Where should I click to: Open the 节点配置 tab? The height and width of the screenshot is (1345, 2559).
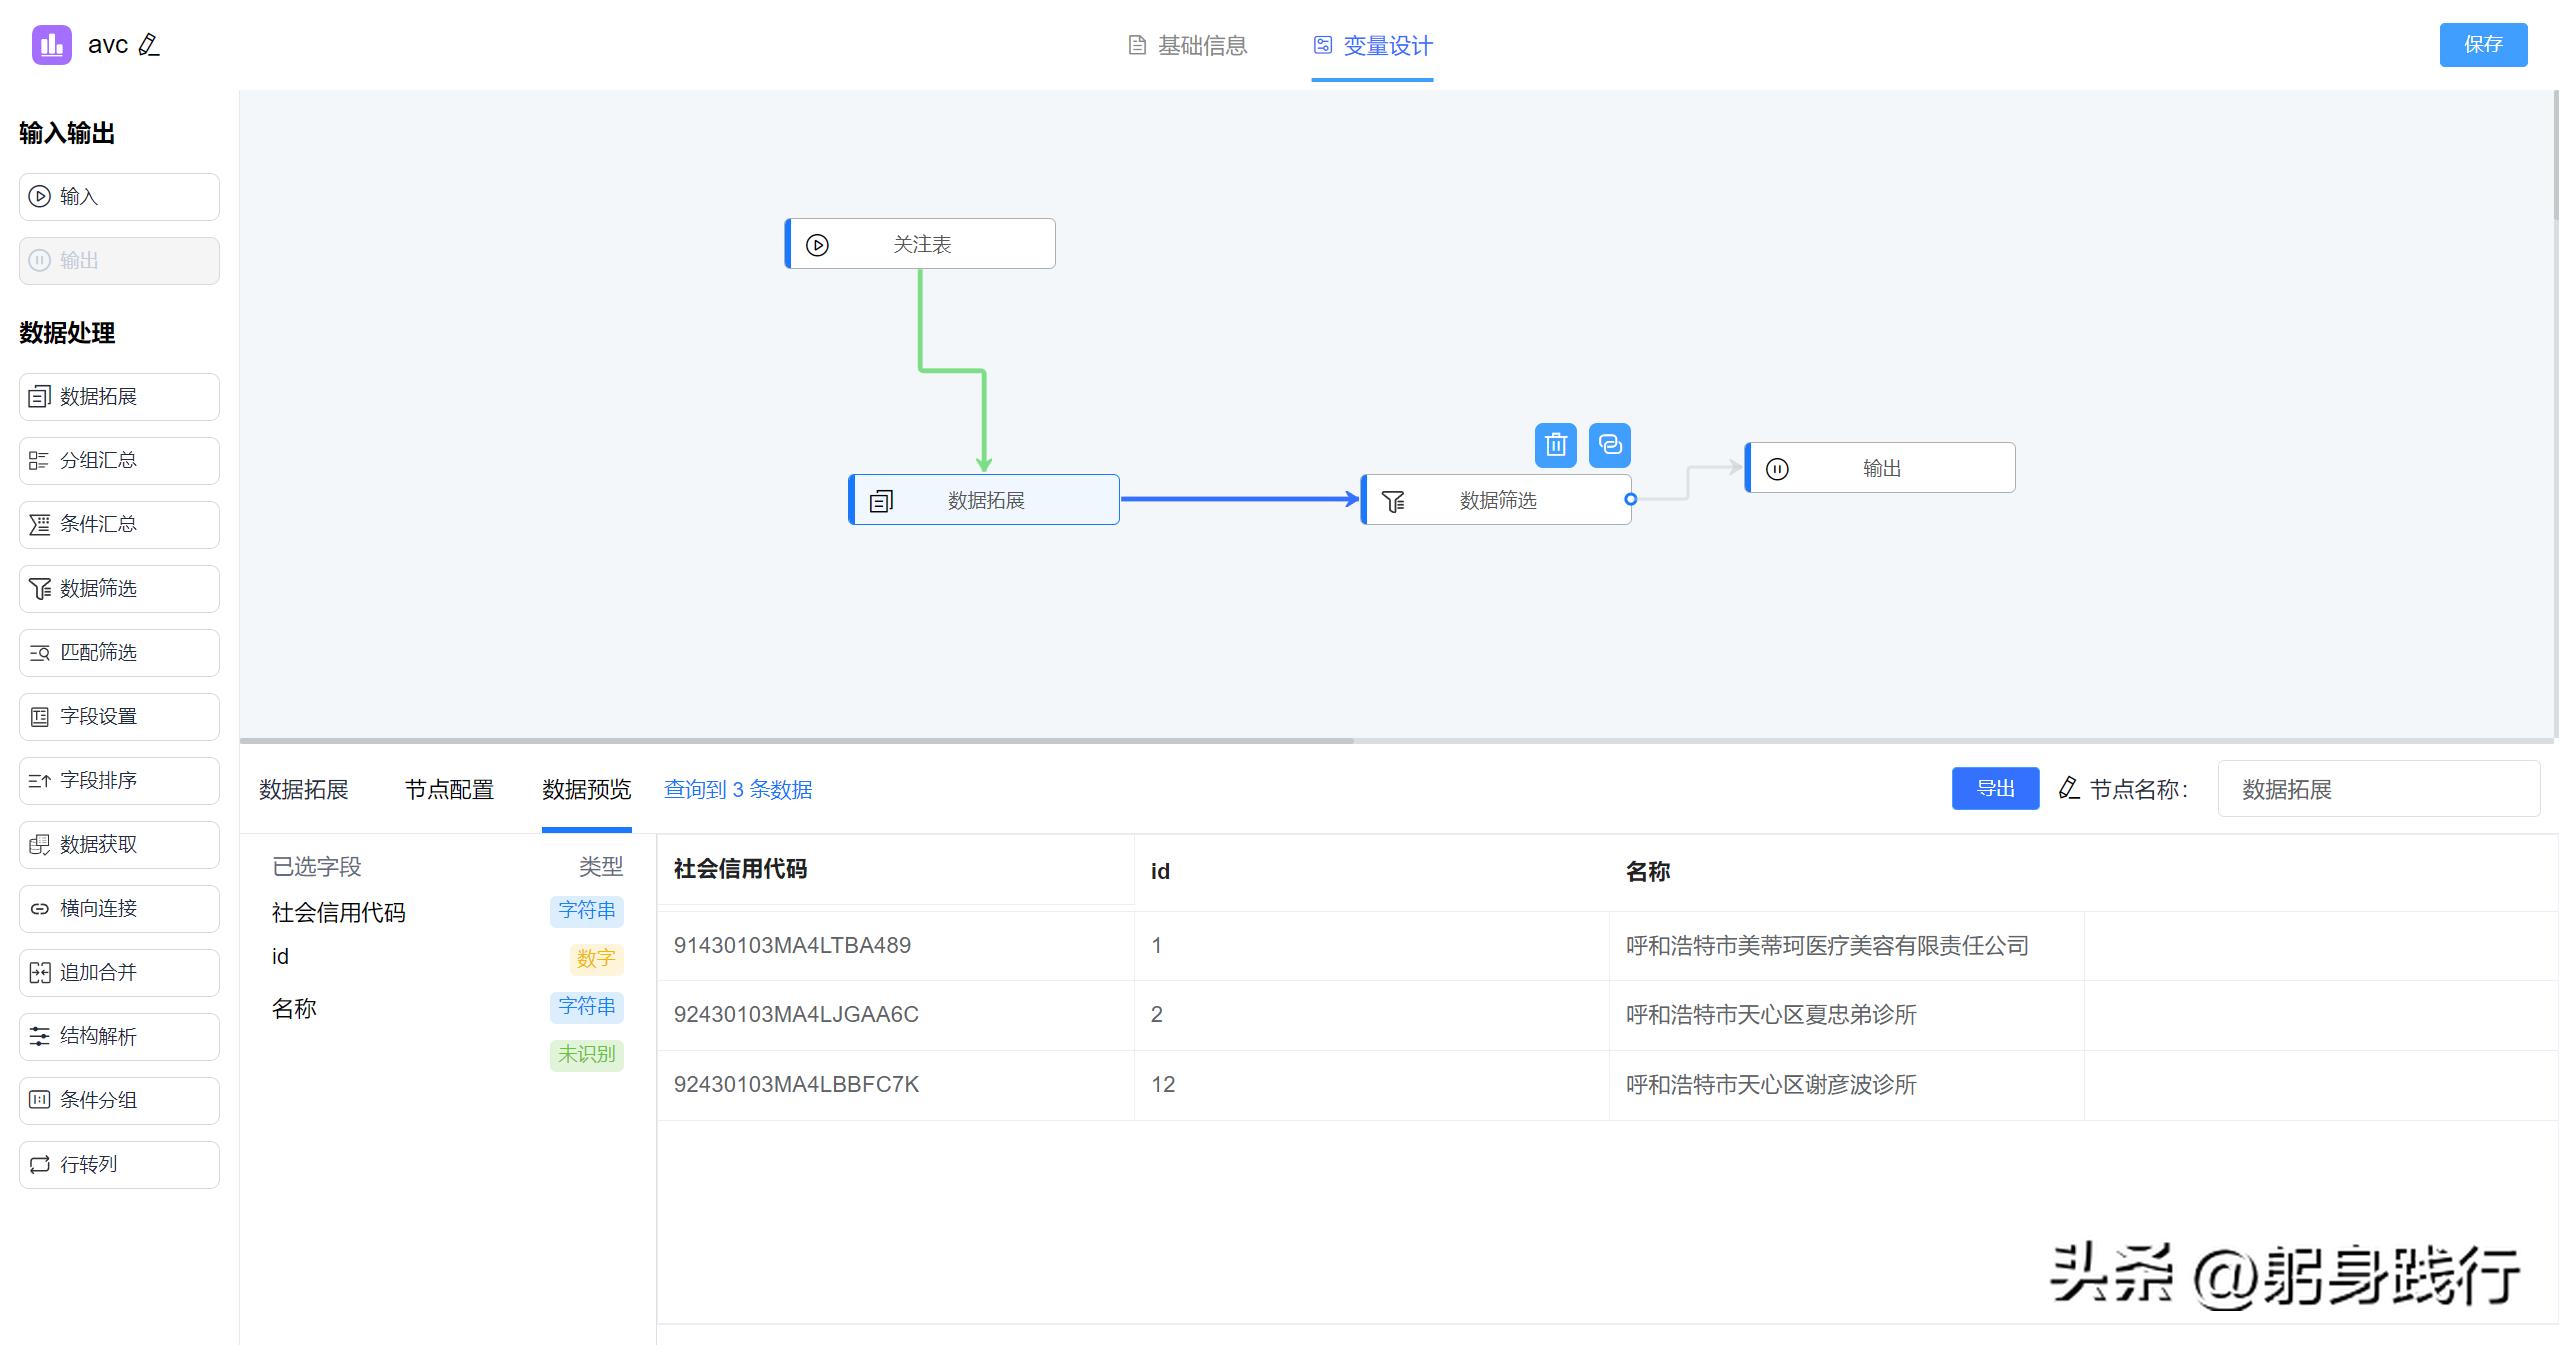tap(449, 790)
